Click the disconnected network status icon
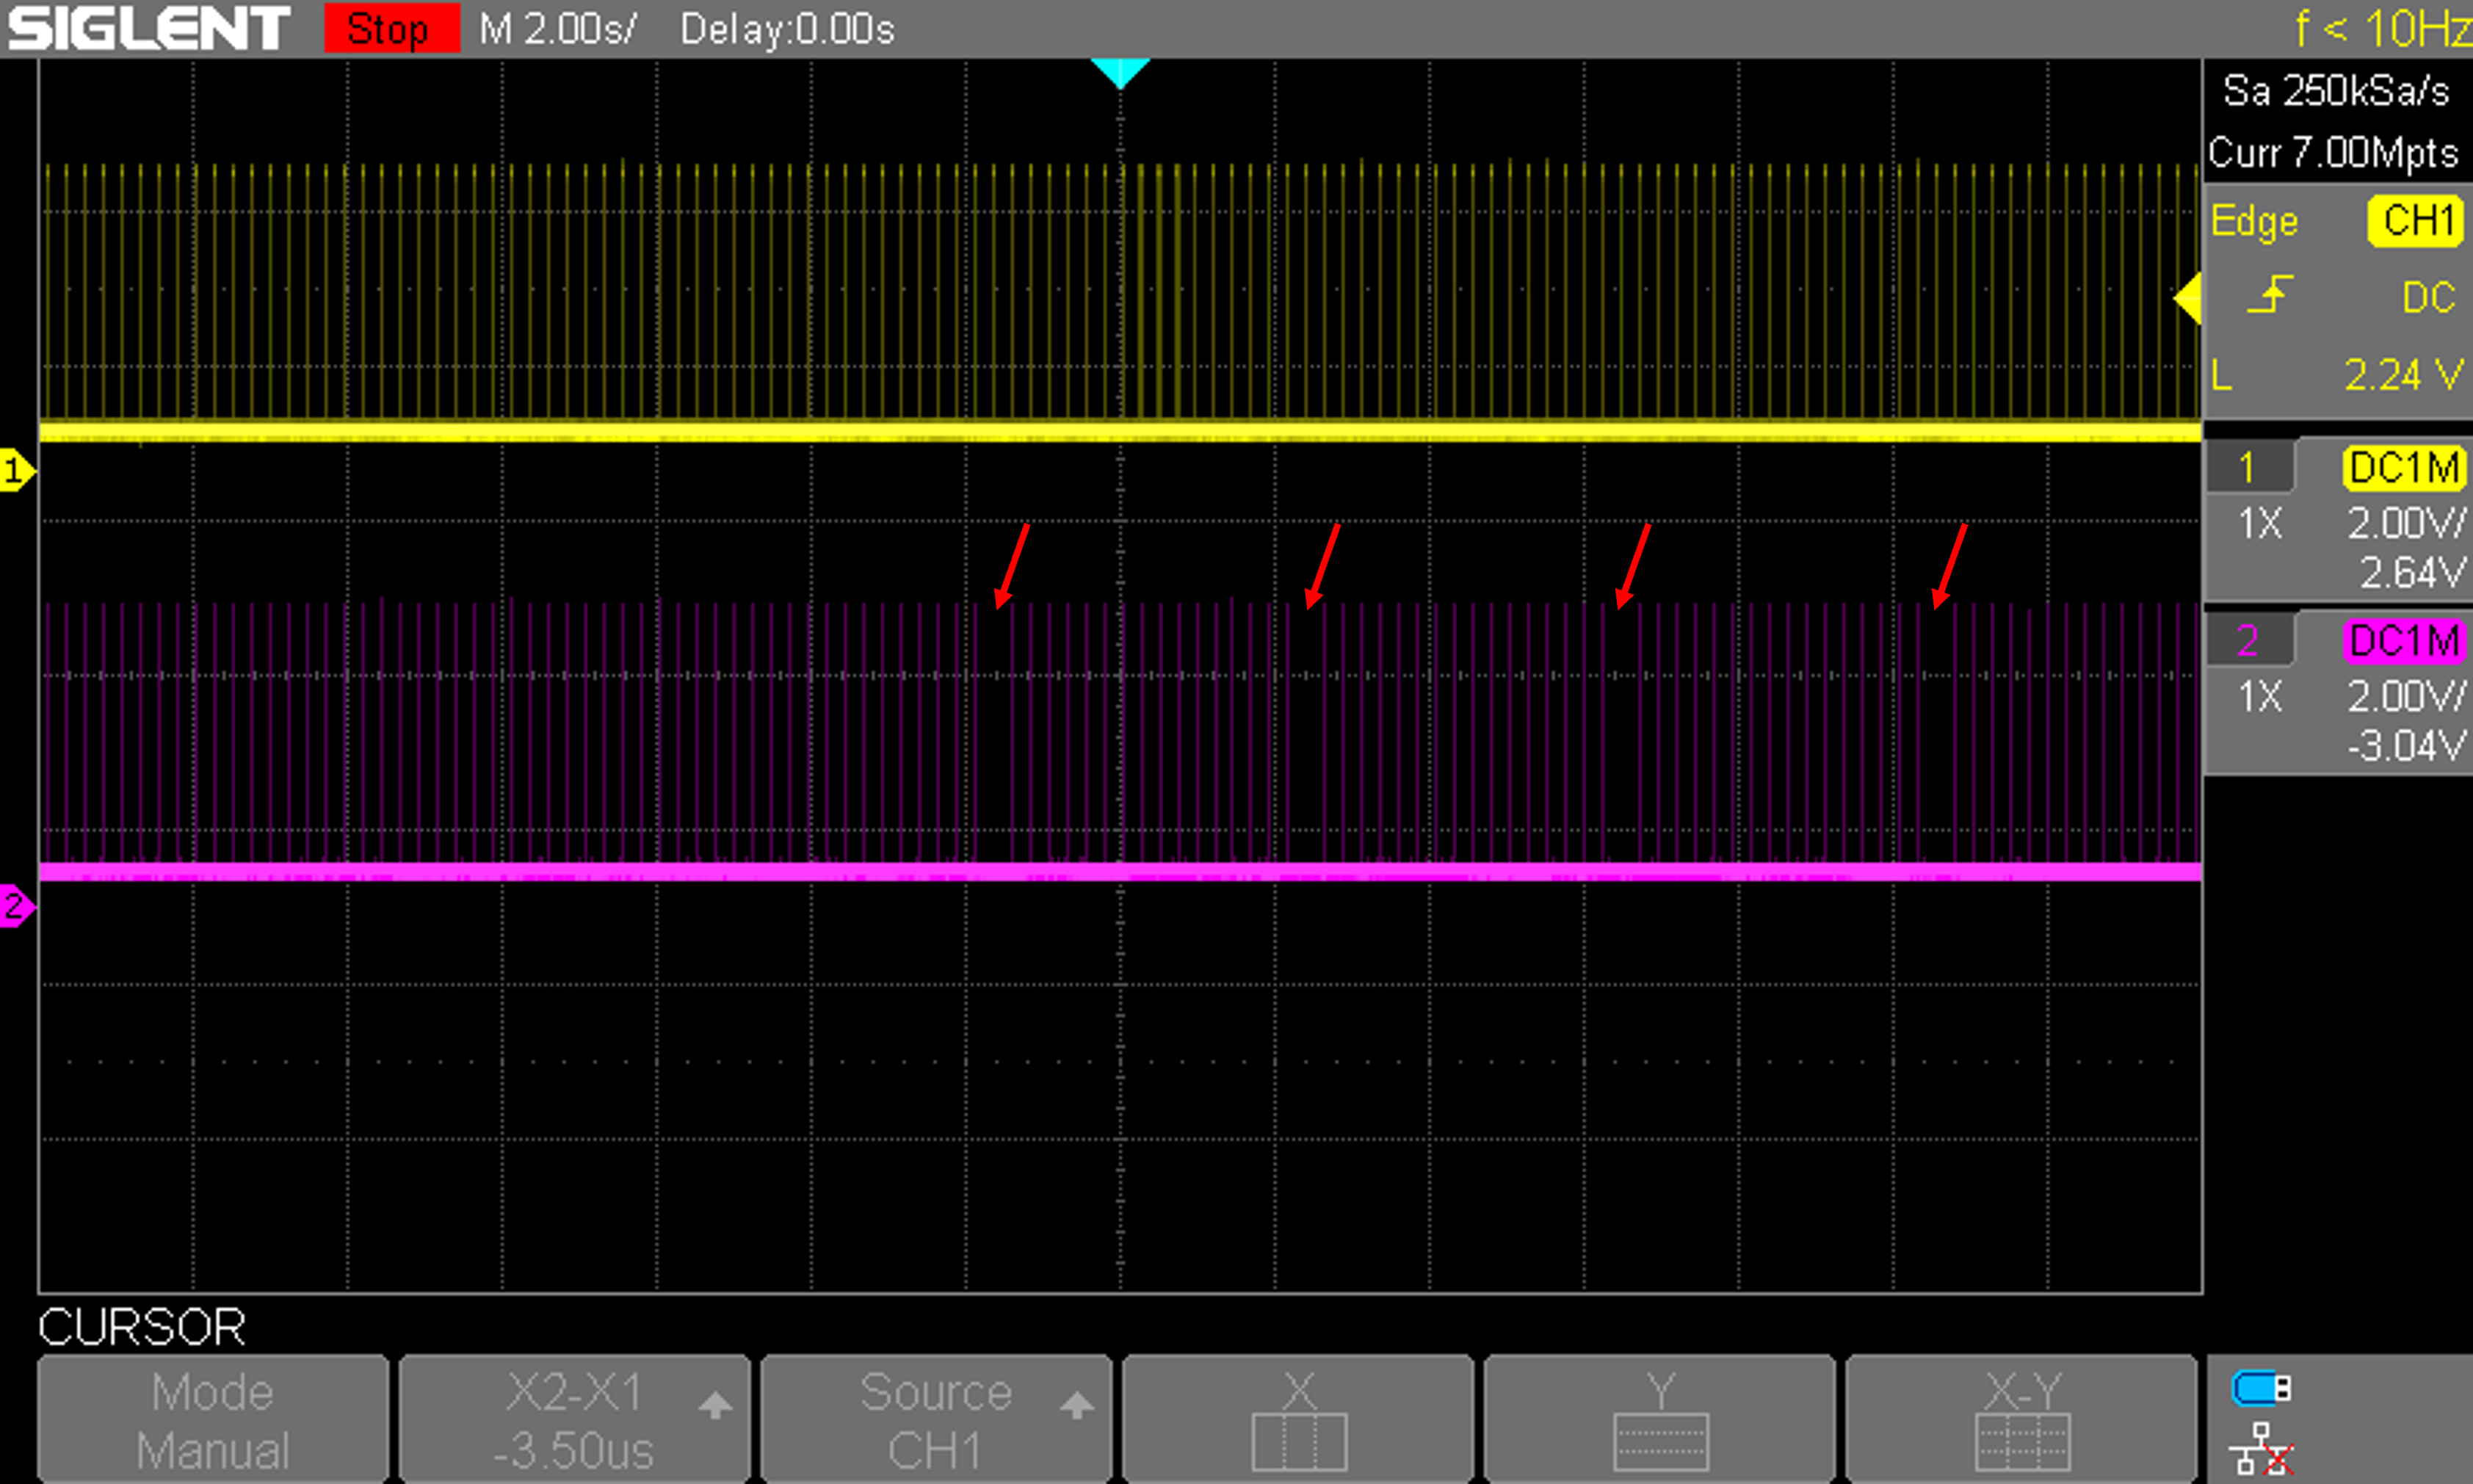This screenshot has height=1484, width=2473. 2264,1448
